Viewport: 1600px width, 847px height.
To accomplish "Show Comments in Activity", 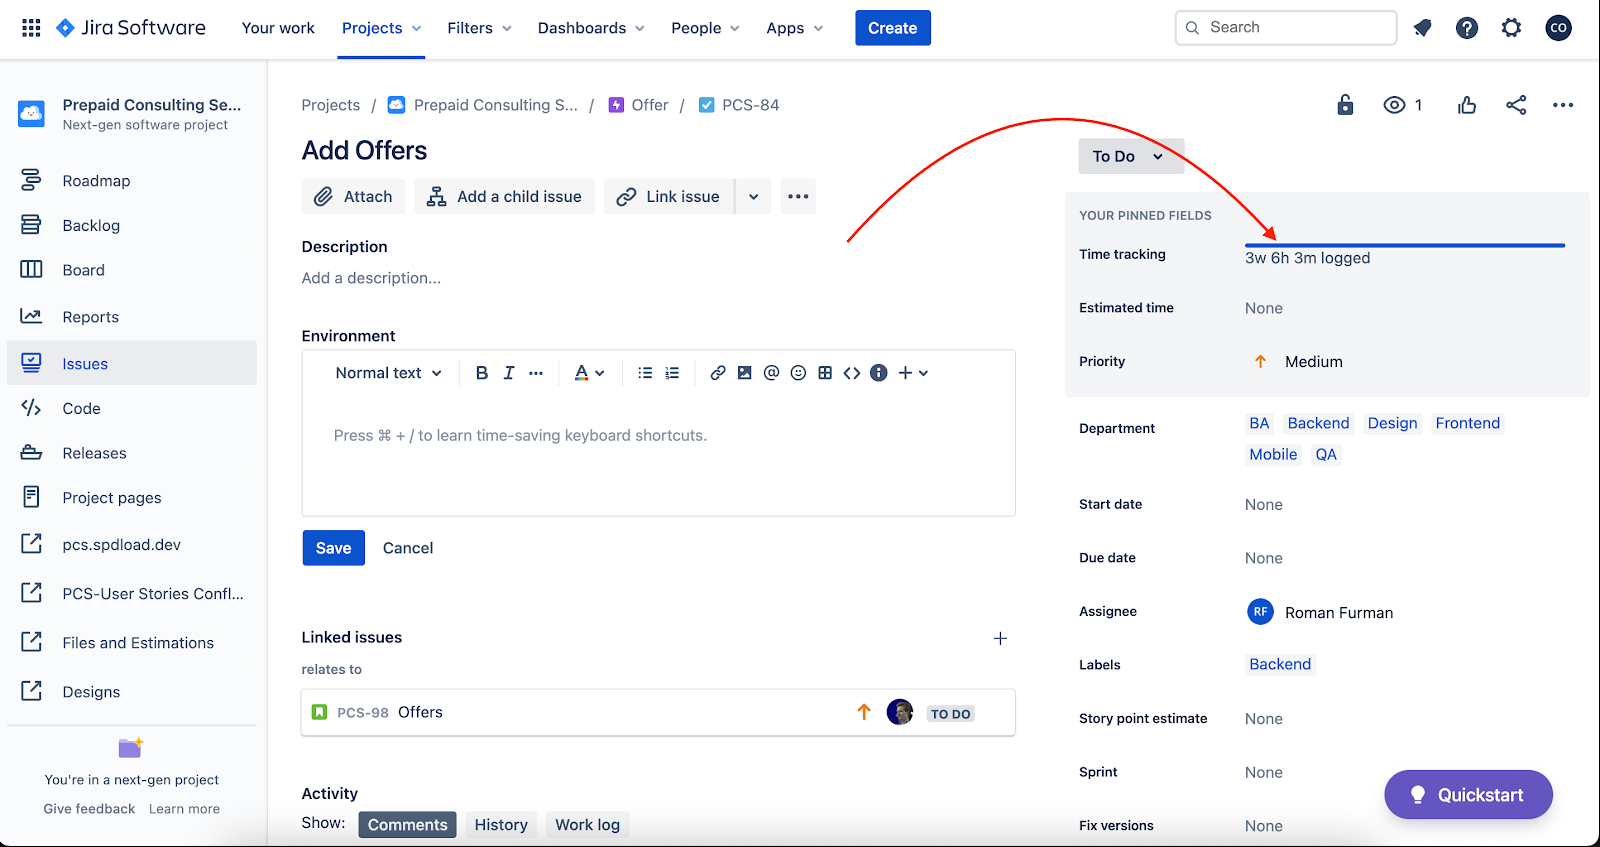I will [x=408, y=825].
